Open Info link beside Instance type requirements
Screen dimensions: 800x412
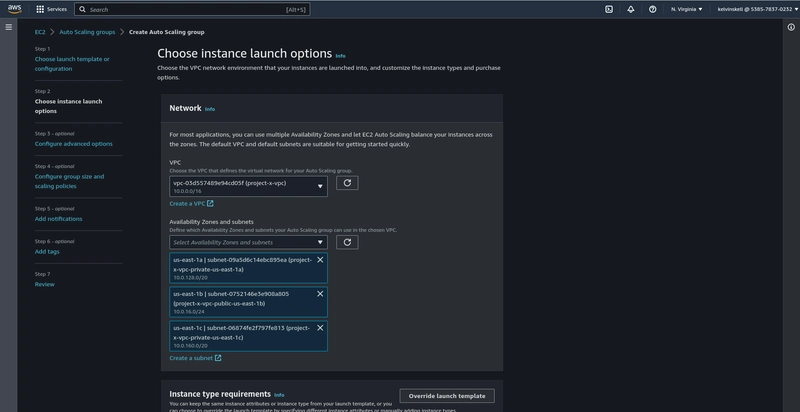pyautogui.click(x=279, y=395)
